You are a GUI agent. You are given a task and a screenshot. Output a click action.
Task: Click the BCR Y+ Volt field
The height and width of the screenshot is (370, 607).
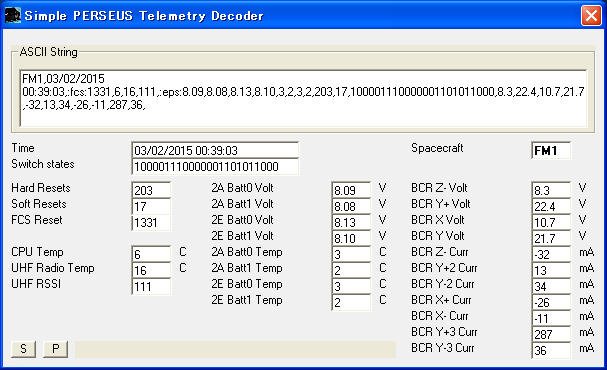[x=551, y=206]
